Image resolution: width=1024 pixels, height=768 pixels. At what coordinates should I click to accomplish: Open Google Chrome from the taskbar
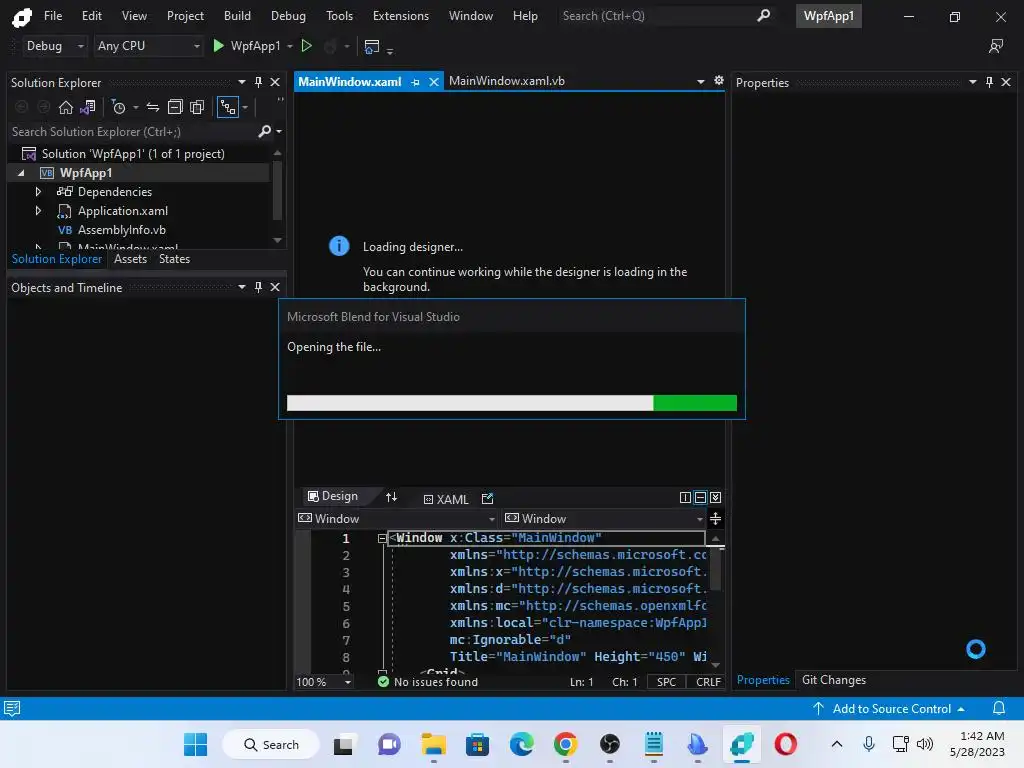(566, 744)
